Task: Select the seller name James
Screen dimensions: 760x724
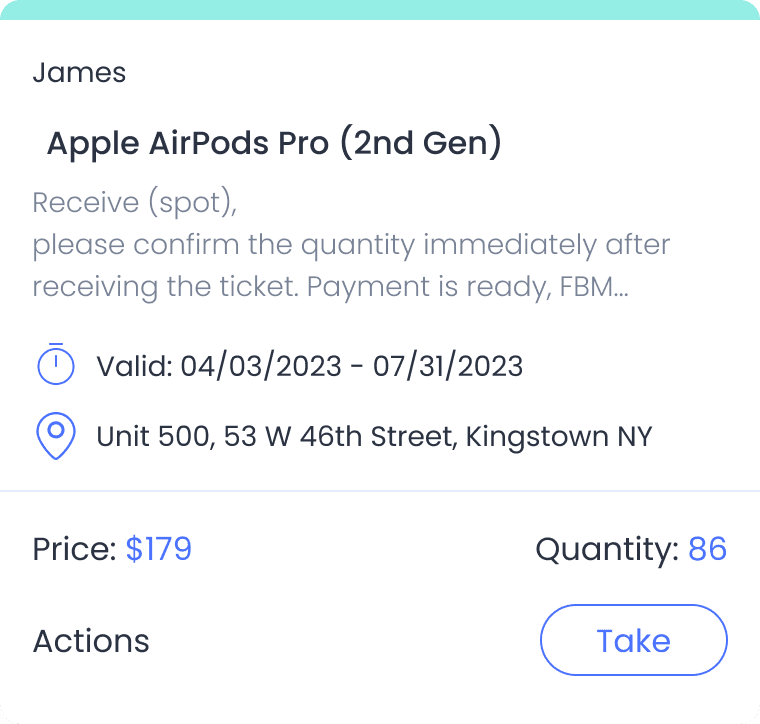Action: pyautogui.click(x=80, y=73)
